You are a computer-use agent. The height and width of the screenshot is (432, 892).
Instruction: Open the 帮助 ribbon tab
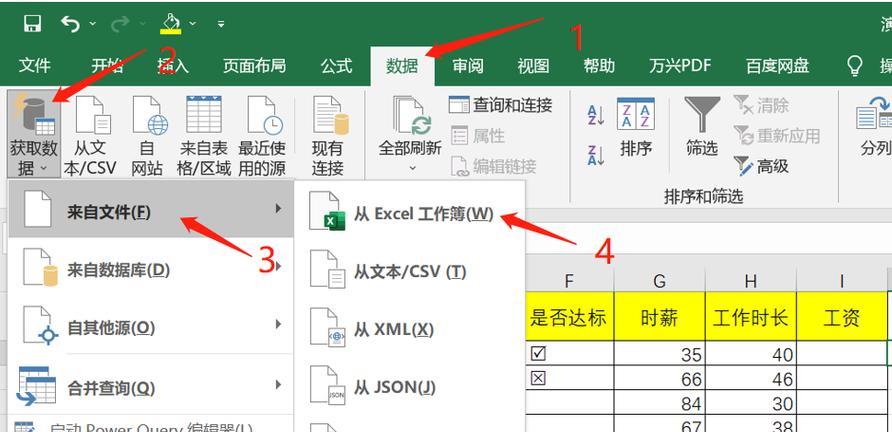click(x=599, y=66)
